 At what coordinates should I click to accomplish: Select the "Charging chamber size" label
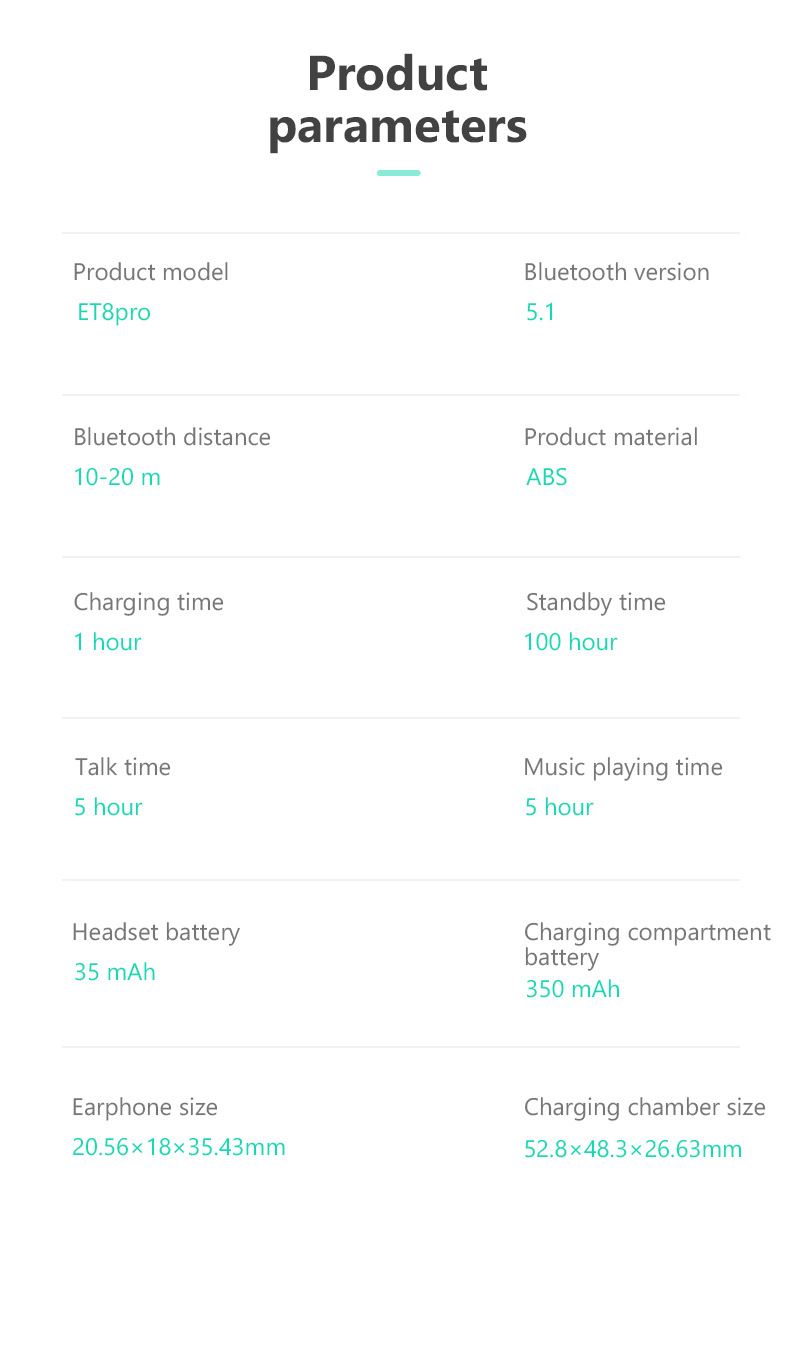pyautogui.click(x=644, y=1107)
